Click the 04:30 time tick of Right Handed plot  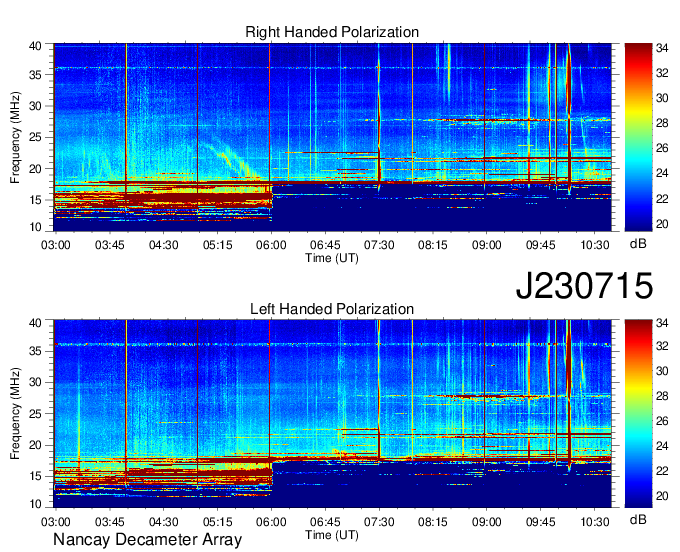163,245
